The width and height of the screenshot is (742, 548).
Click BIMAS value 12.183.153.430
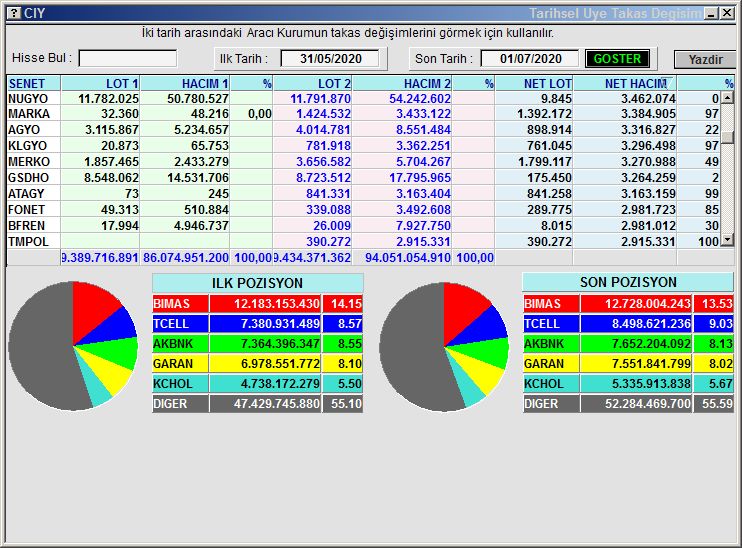(x=277, y=304)
